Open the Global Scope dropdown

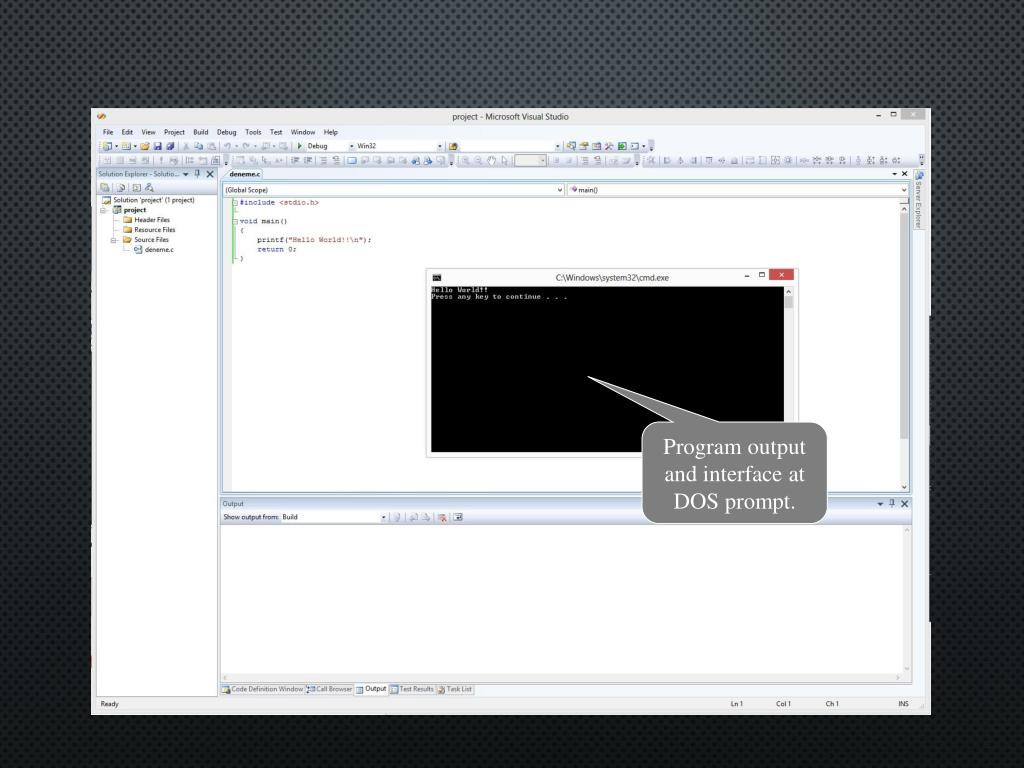[x=560, y=190]
